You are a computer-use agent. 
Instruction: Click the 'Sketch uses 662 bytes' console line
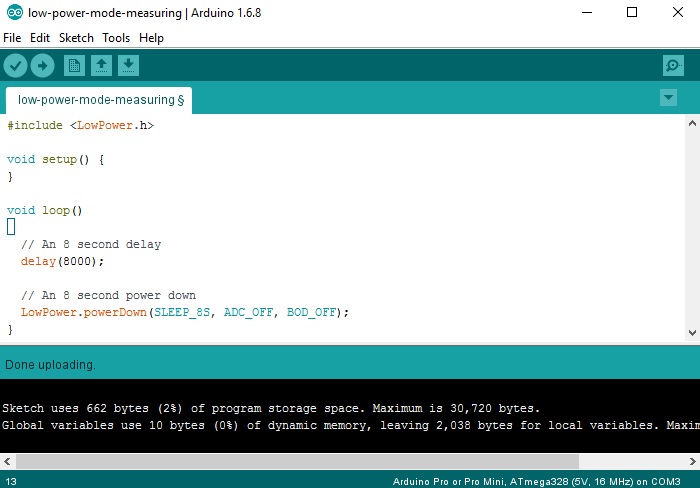271,408
